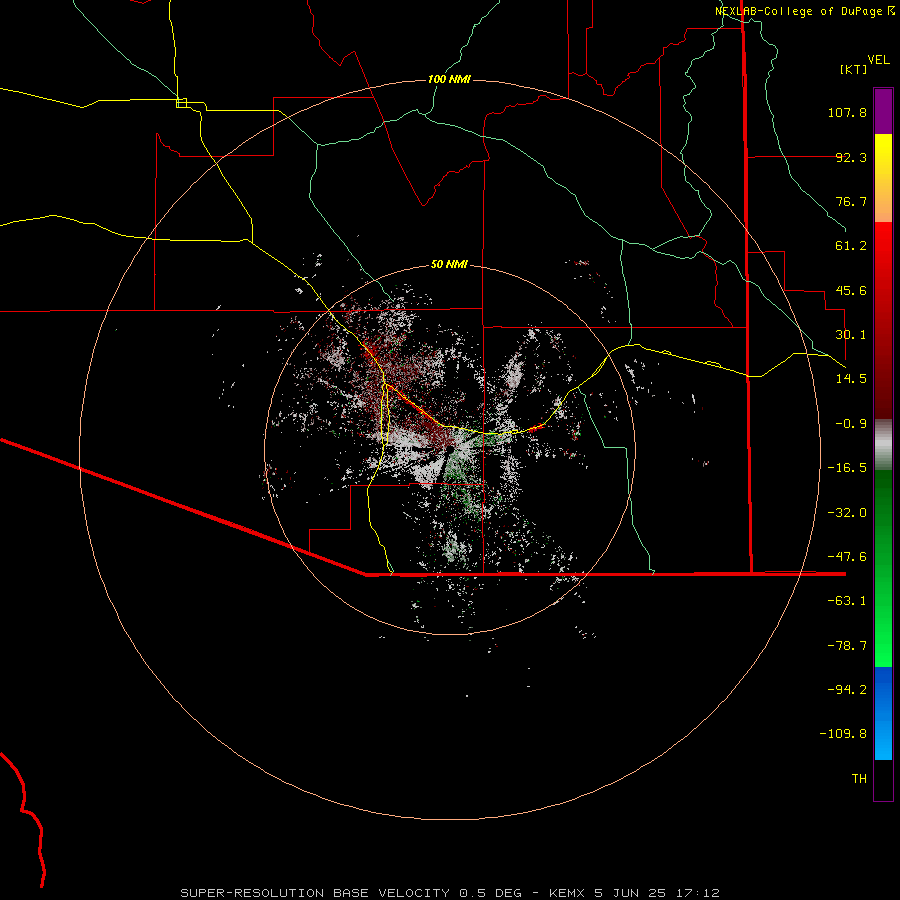This screenshot has width=900, height=900.
Task: Click the small yellow square city marker on the highway
Action: pyautogui.click(x=181, y=103)
